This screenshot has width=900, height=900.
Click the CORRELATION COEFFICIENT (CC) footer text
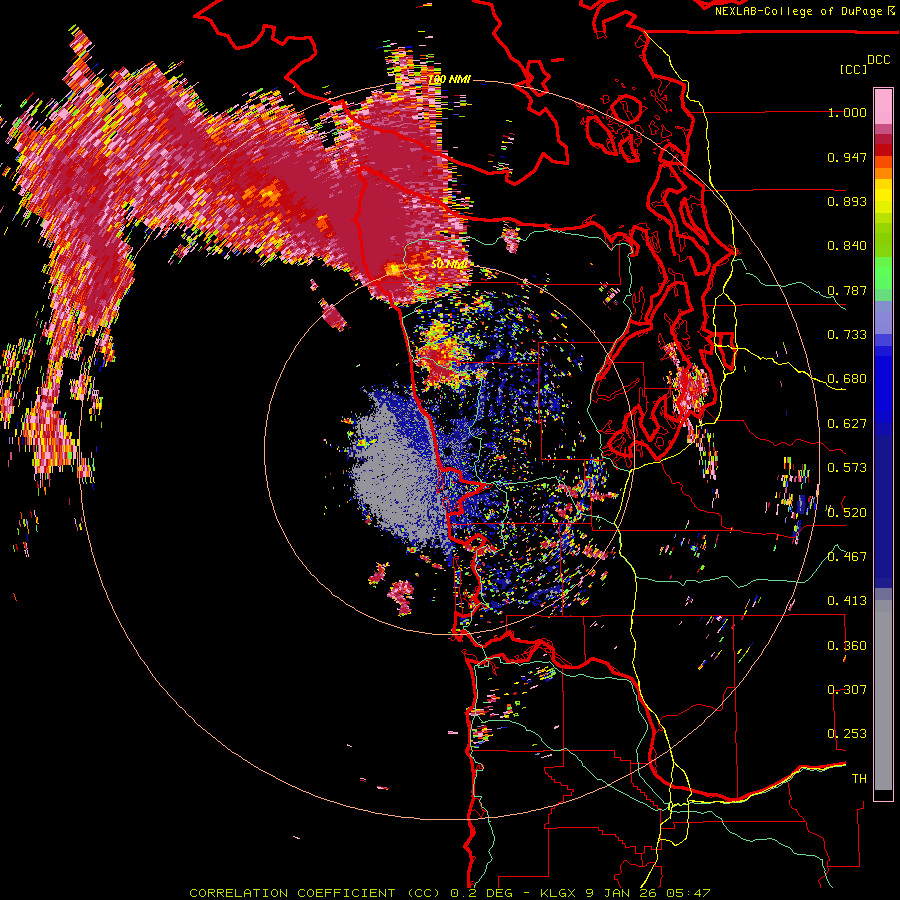(x=315, y=893)
